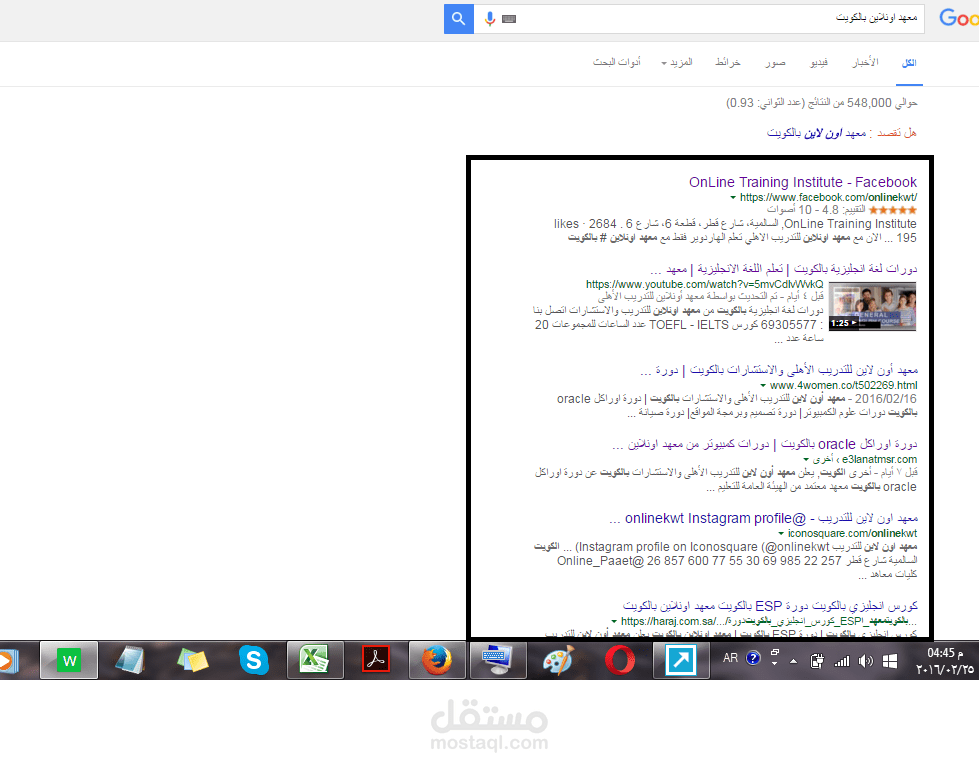Switch to Firefox in the taskbar

(437, 659)
